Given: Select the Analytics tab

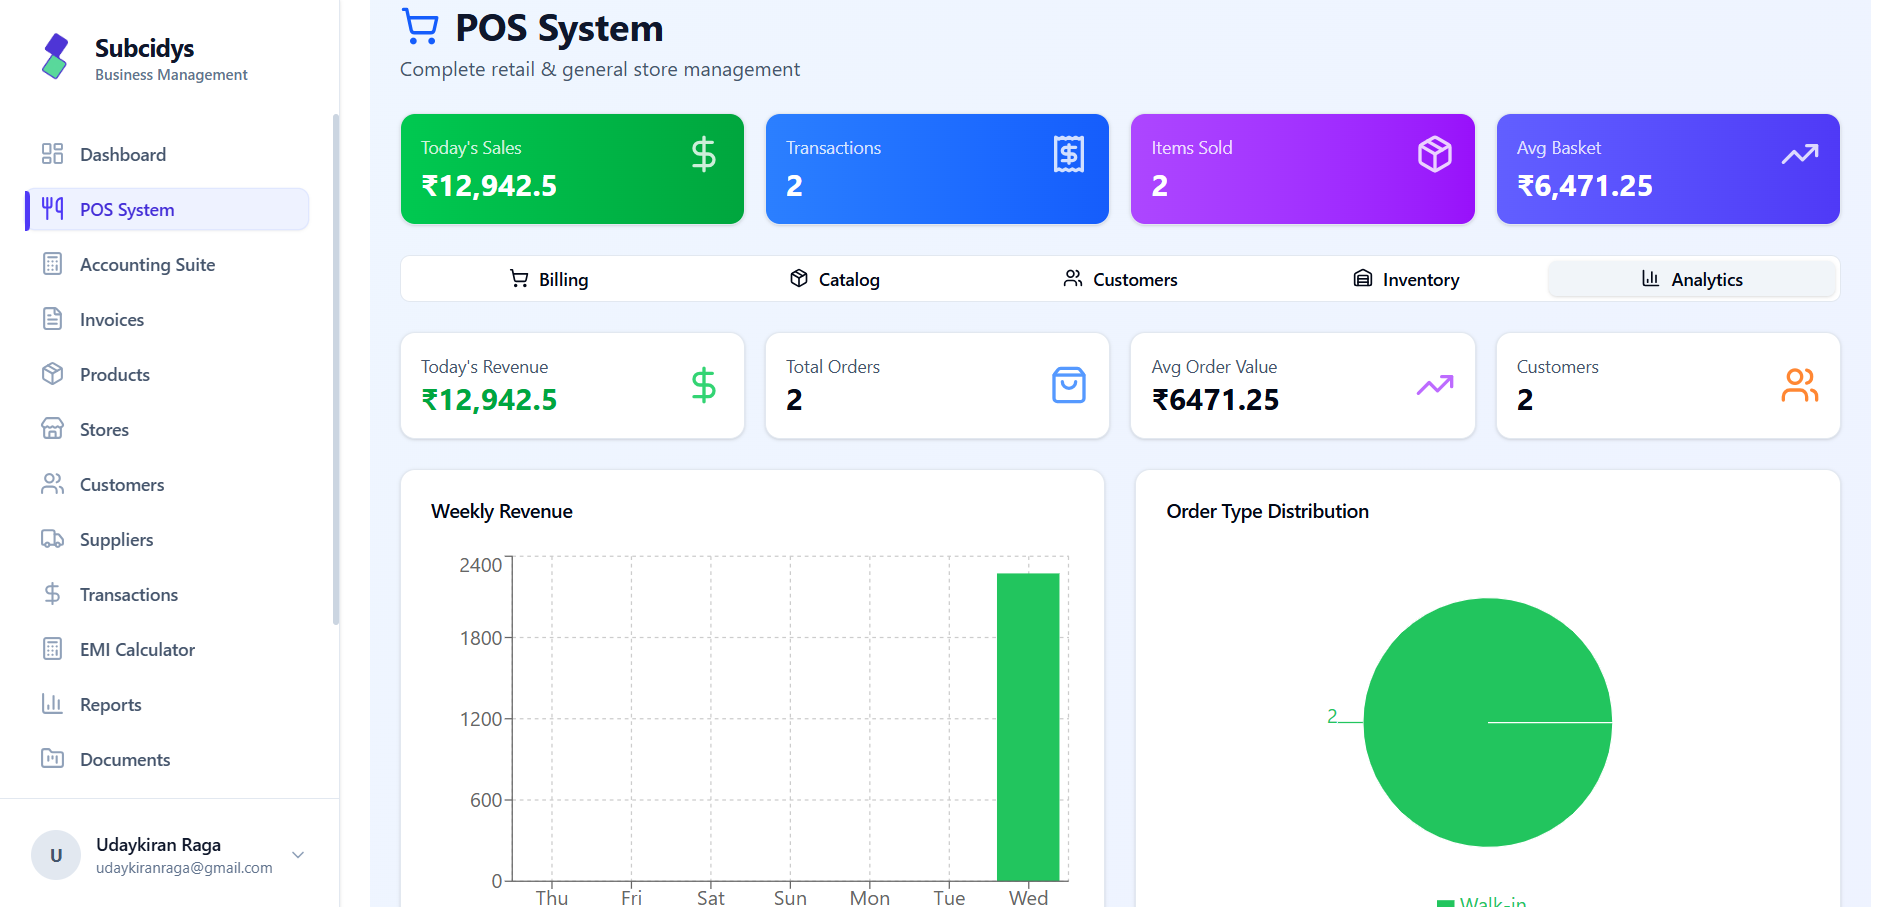Looking at the screenshot, I should tap(1692, 279).
